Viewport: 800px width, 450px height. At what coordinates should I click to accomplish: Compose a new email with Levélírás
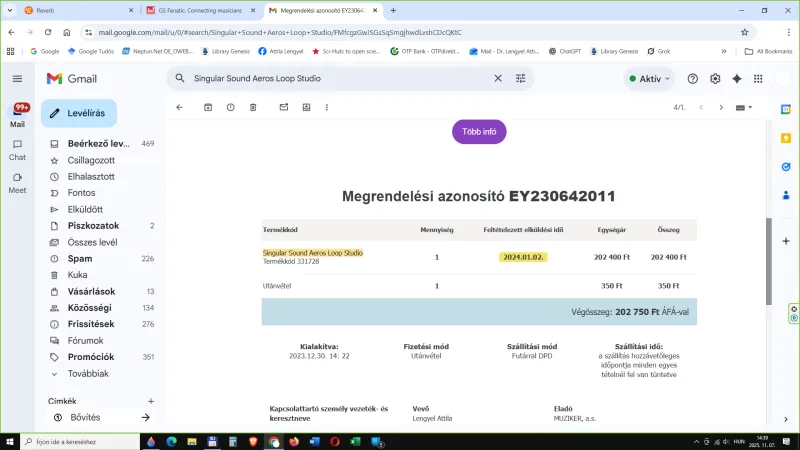click(x=79, y=113)
